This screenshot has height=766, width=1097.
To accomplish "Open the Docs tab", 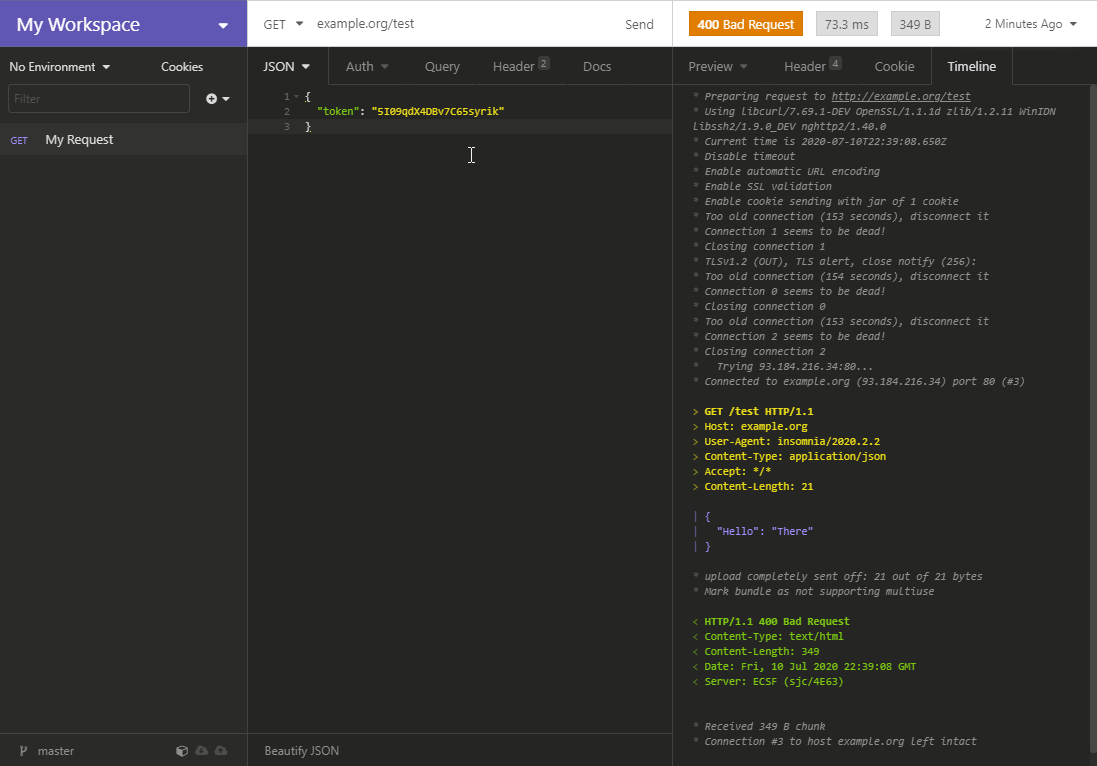I will pos(597,66).
